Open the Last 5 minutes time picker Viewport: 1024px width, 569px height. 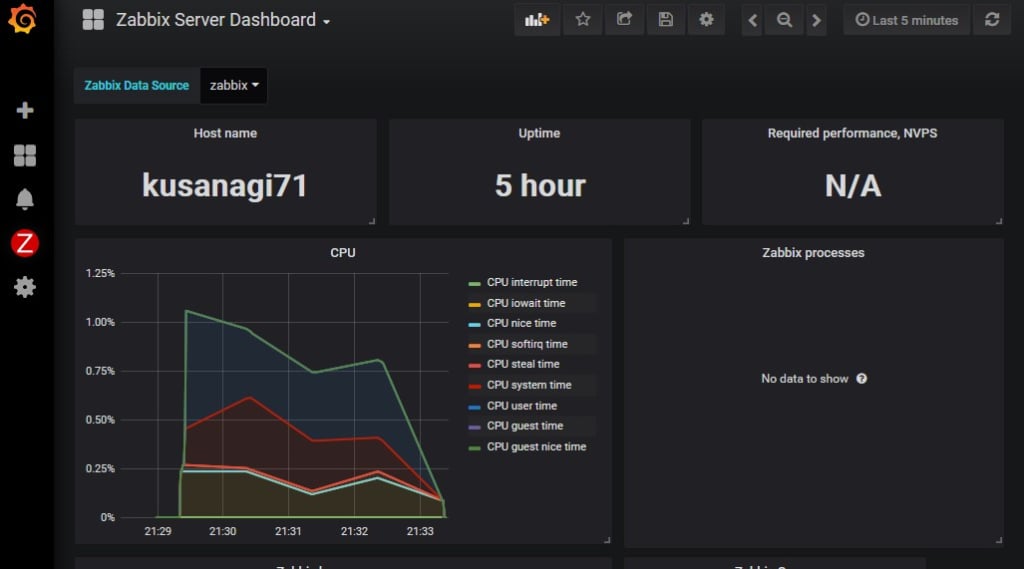(906, 20)
